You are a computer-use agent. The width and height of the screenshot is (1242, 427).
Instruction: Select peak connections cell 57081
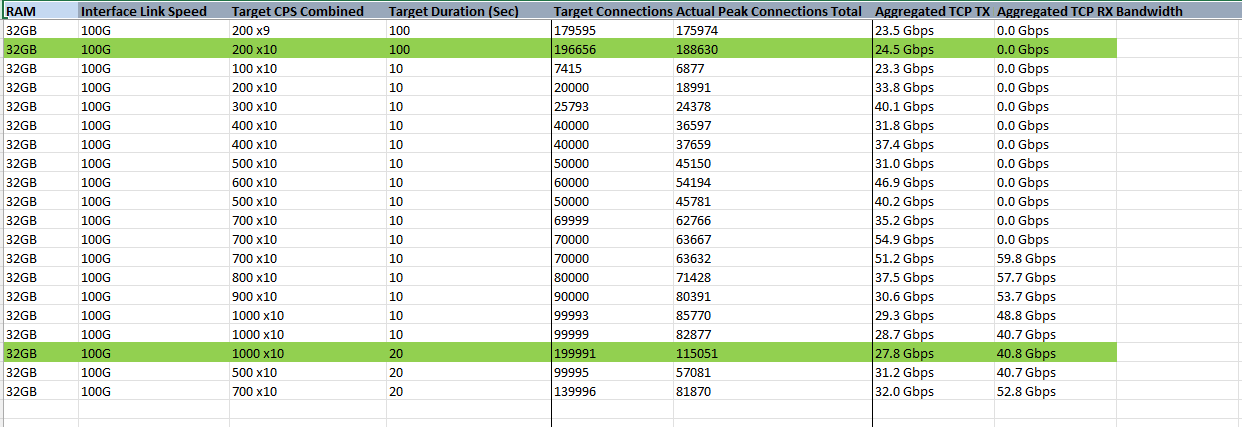[773, 372]
